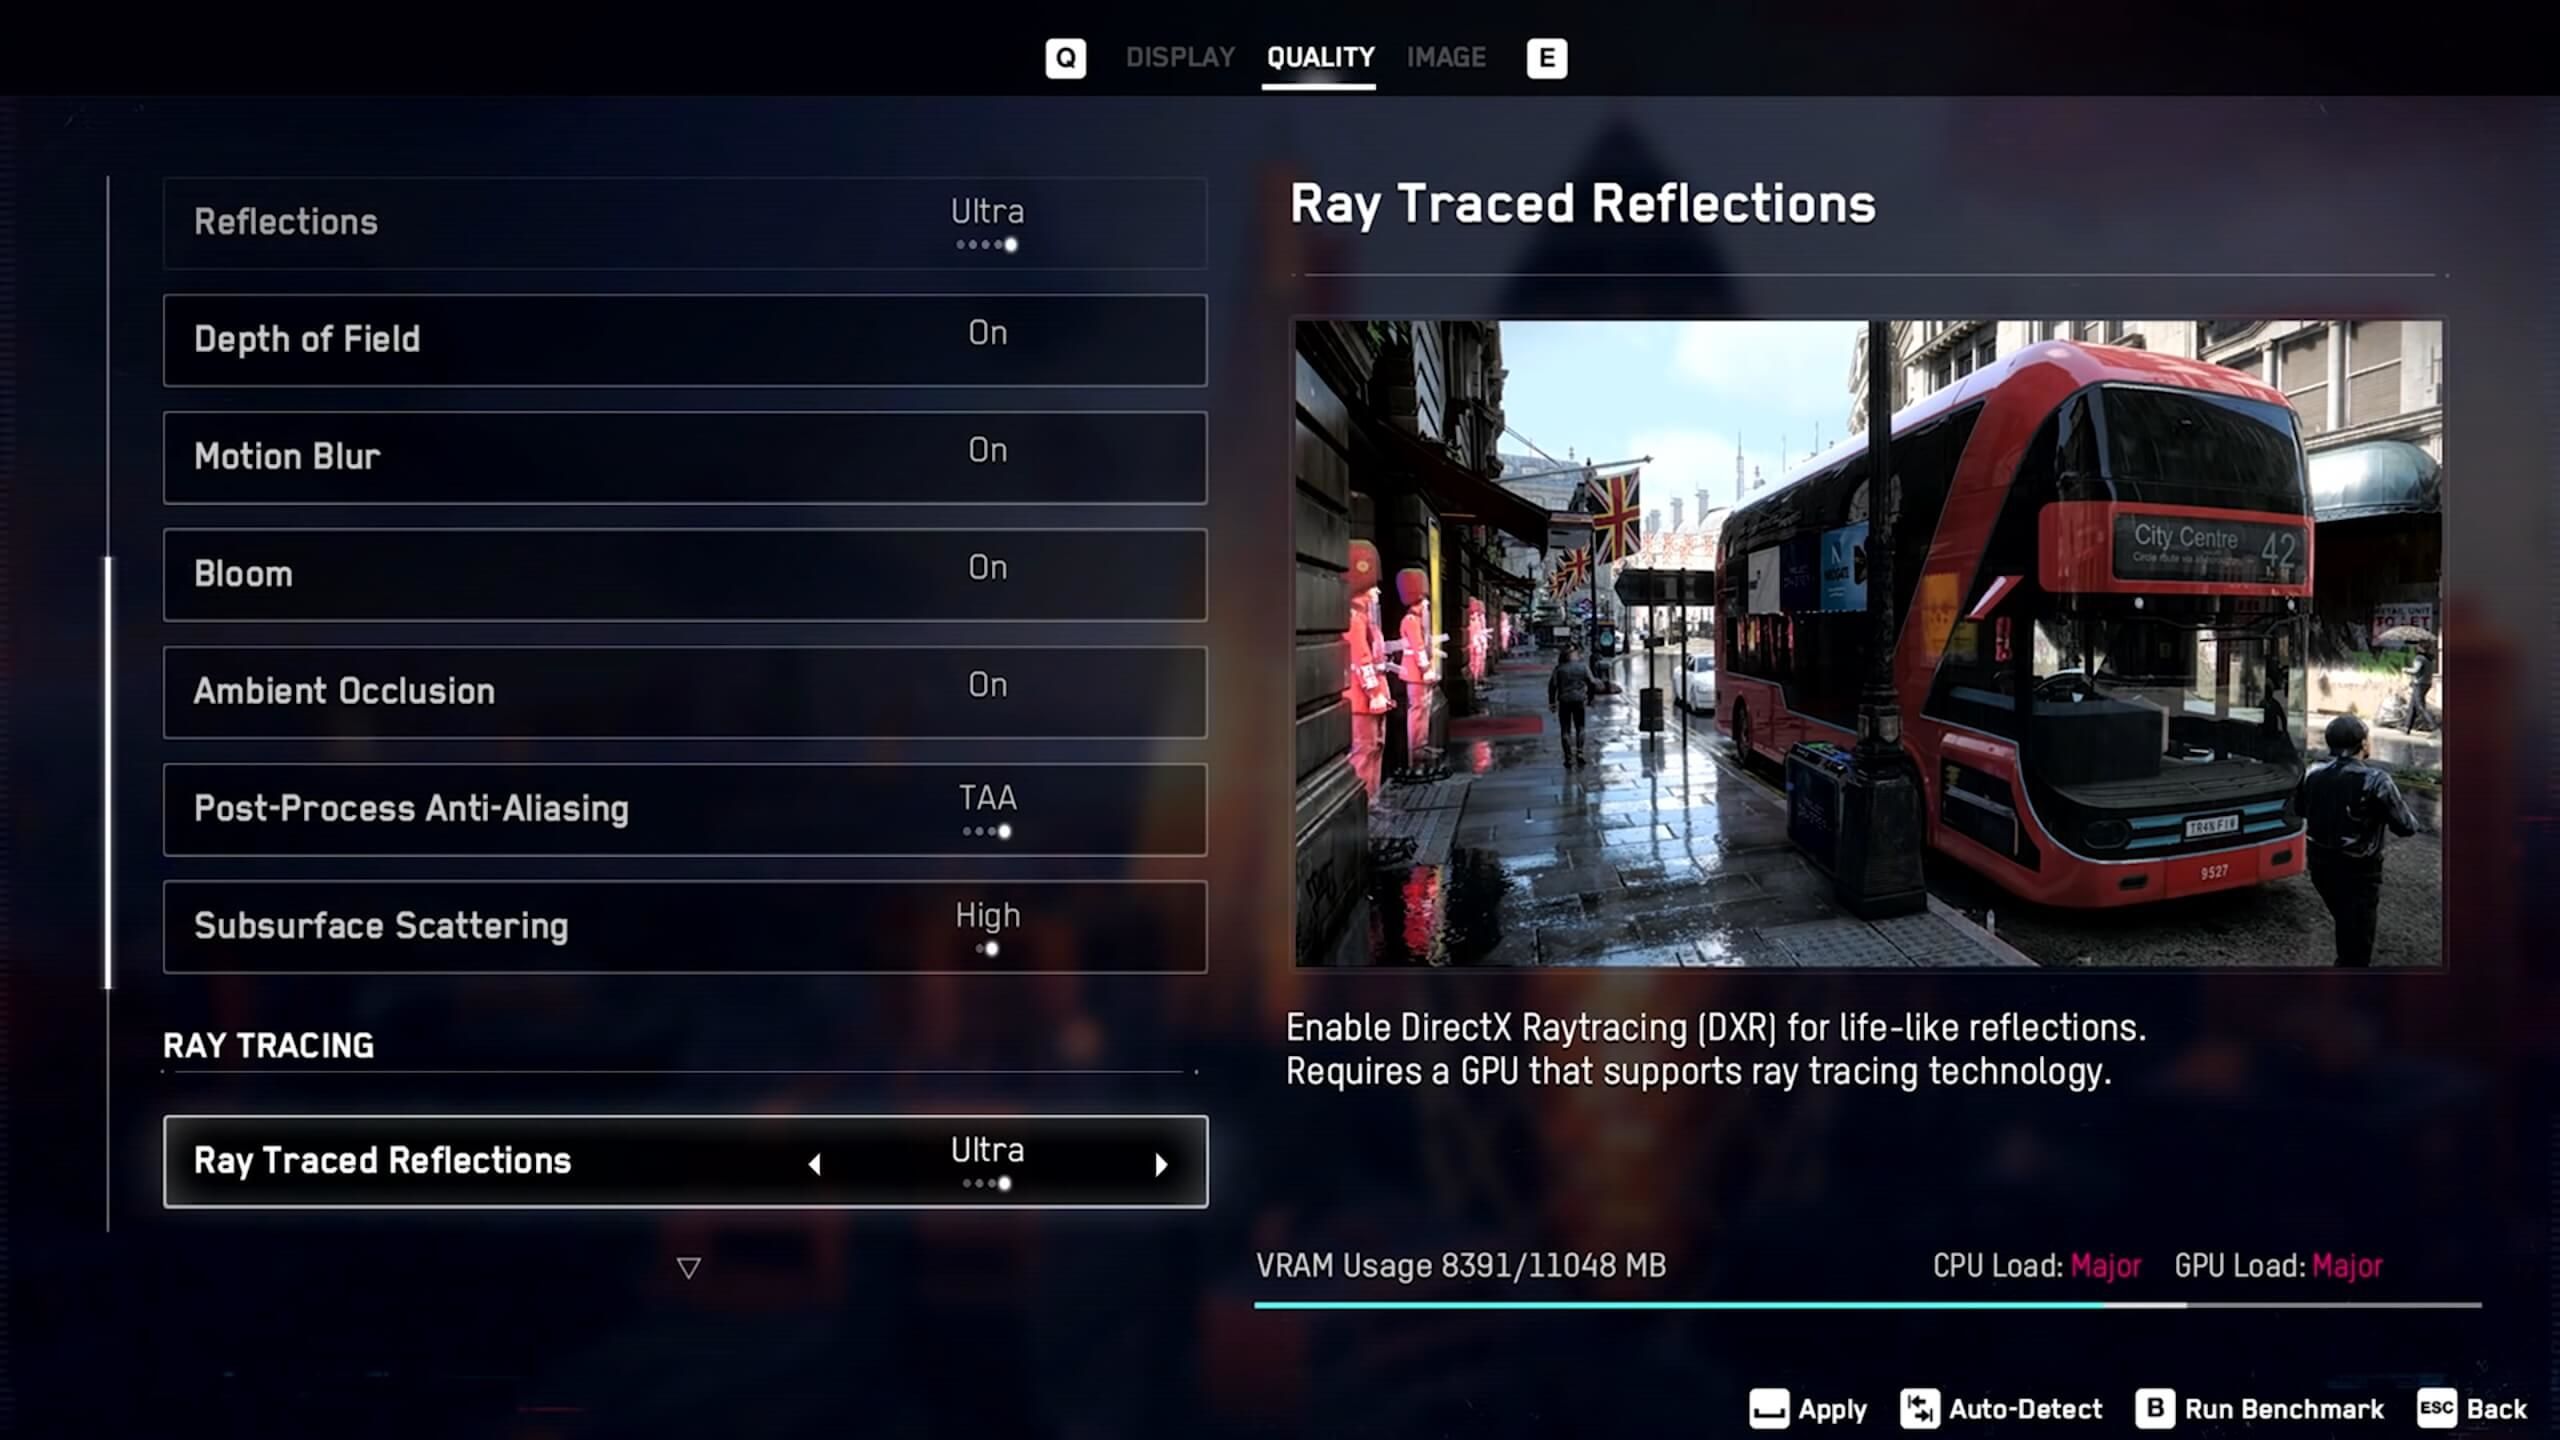Click Apply button to save settings
Image resolution: width=2560 pixels, height=1440 pixels.
pyautogui.click(x=1807, y=1408)
